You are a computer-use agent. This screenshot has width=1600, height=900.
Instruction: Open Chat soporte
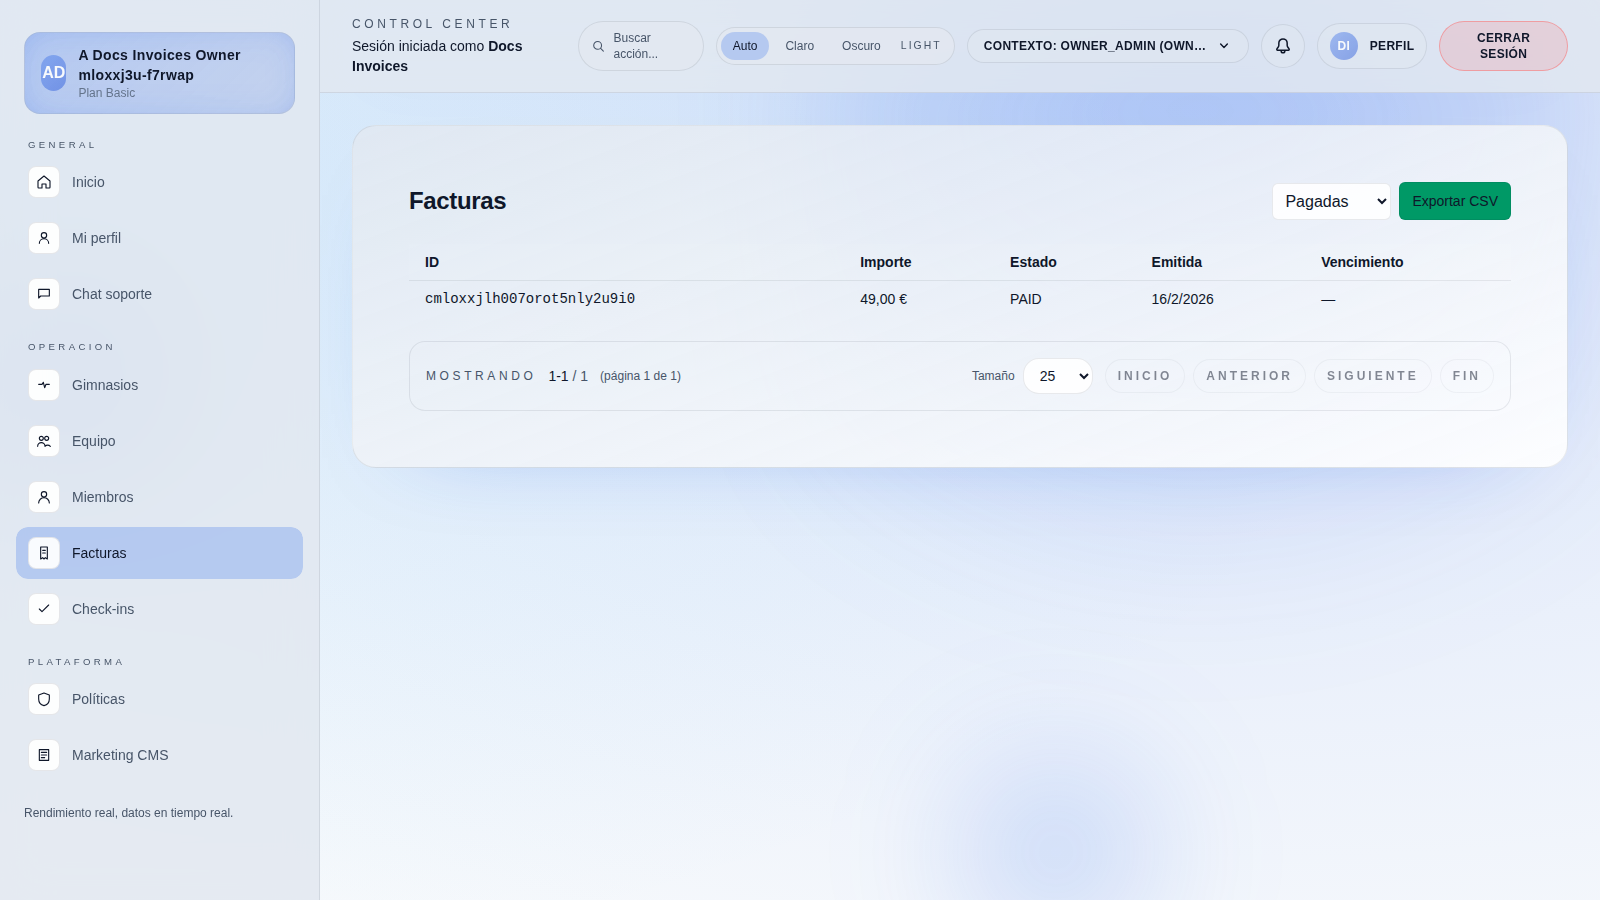pos(111,294)
